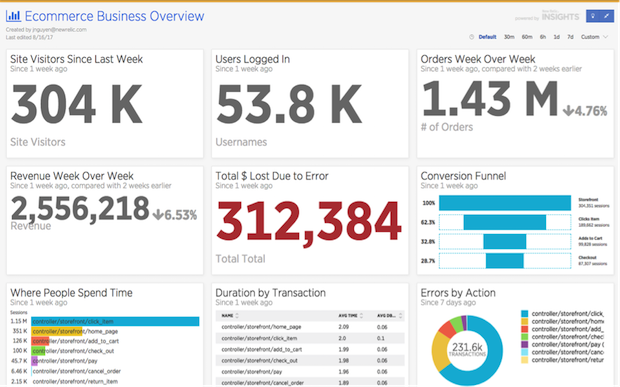
Task: Click the home_page row in Duration table
Action: pos(310,327)
